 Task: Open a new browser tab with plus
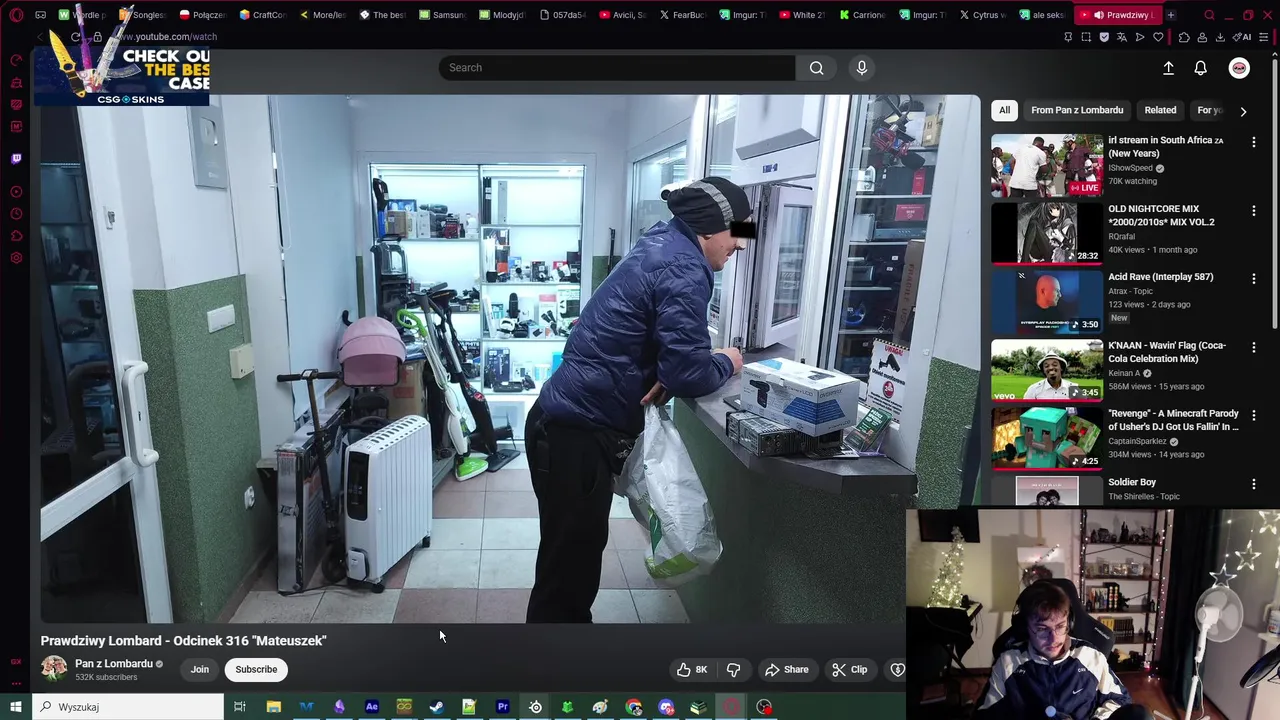tap(1170, 15)
